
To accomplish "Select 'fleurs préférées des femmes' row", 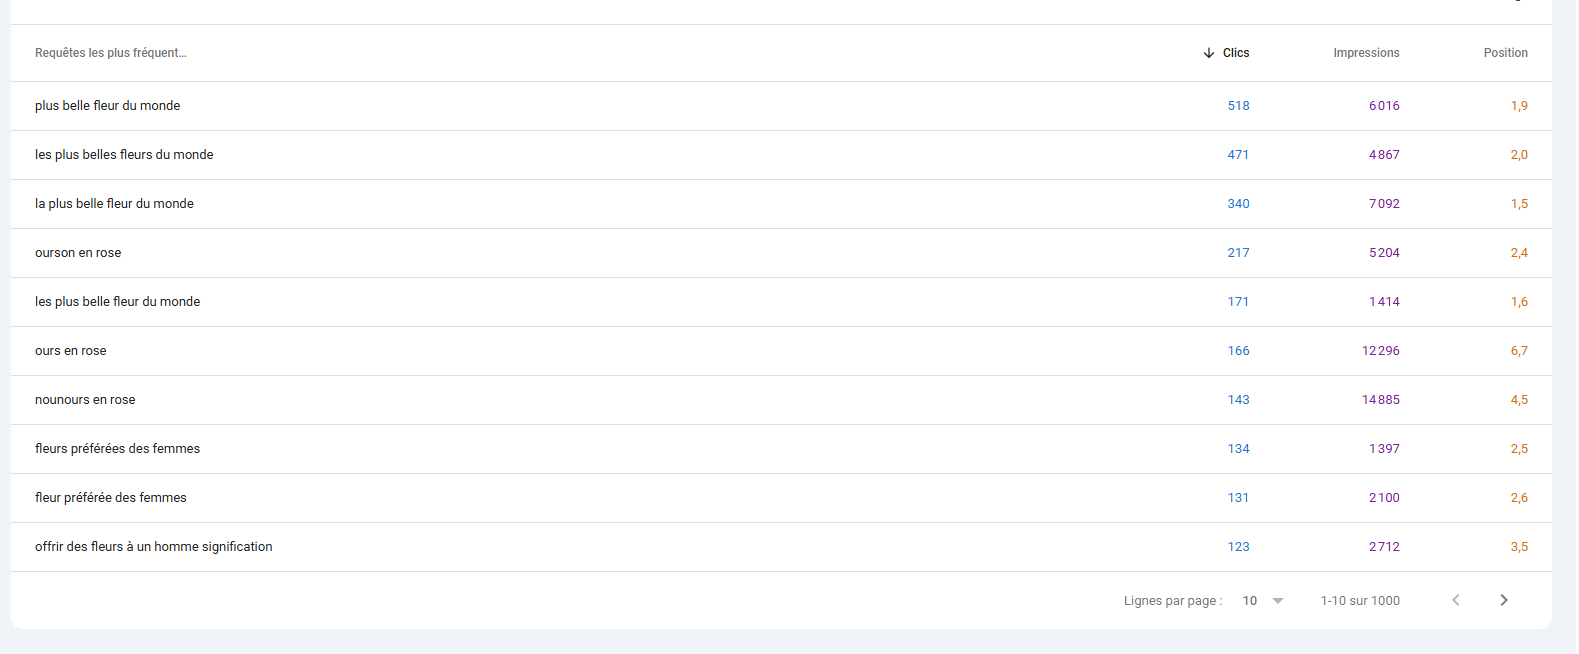I will tap(781, 449).
